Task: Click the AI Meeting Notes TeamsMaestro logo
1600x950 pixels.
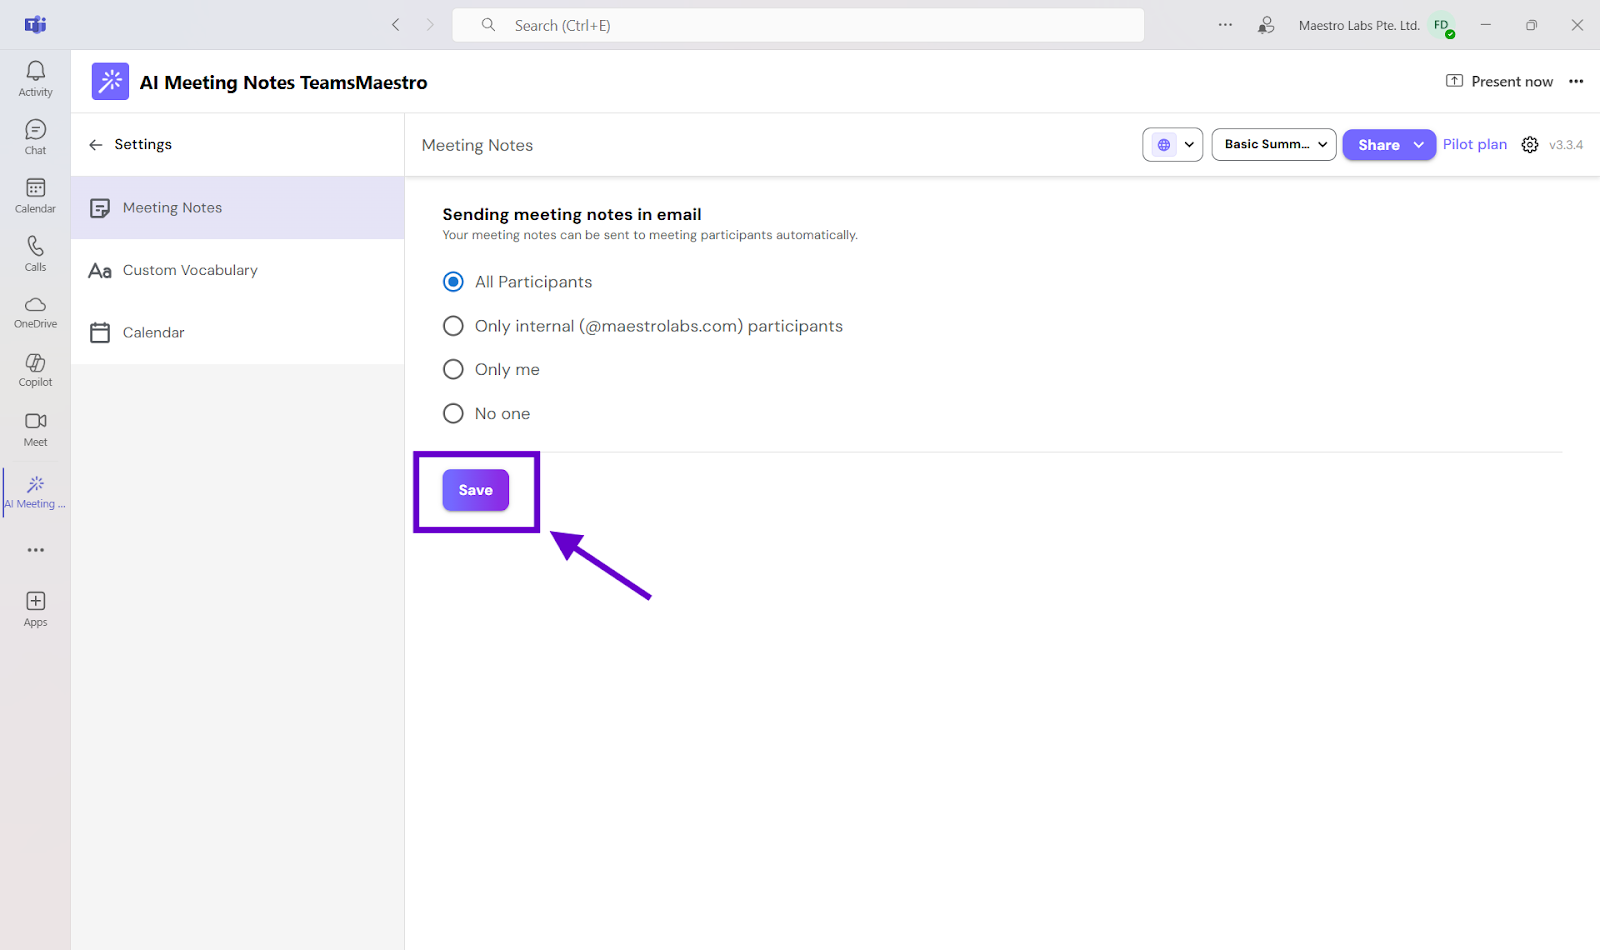Action: (x=110, y=82)
